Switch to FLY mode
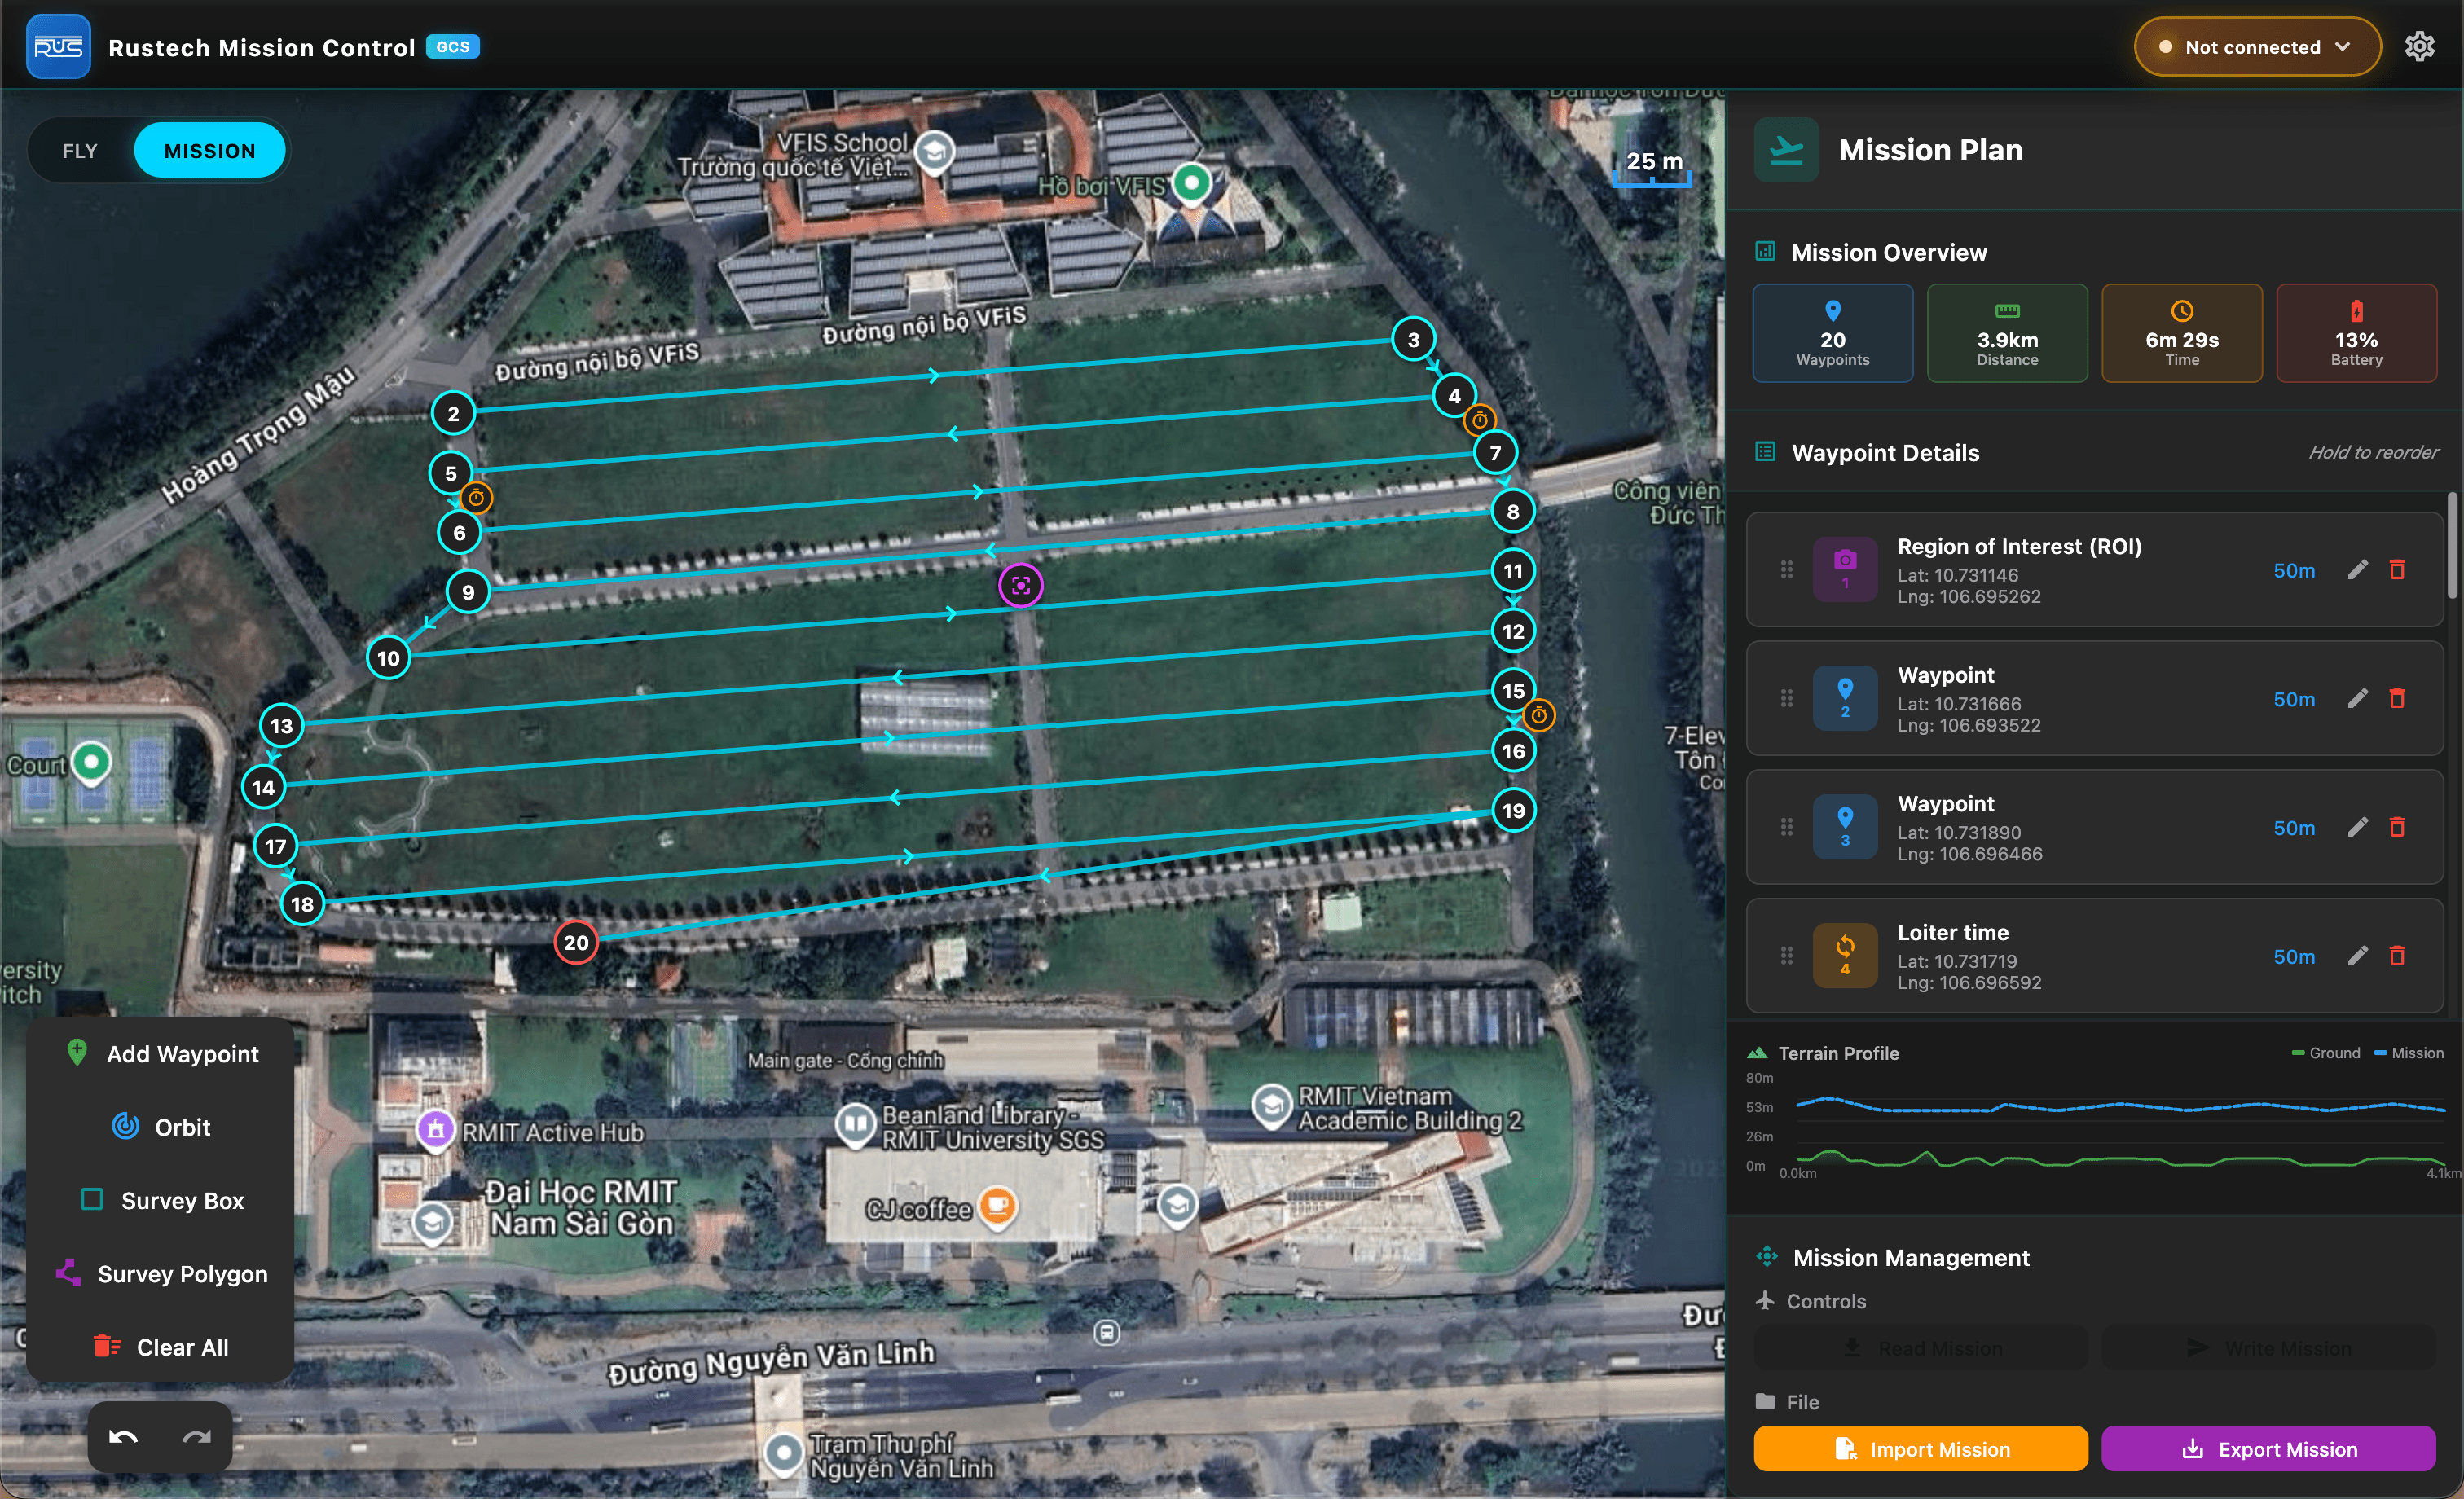Viewport: 2464px width, 1499px height. point(80,151)
